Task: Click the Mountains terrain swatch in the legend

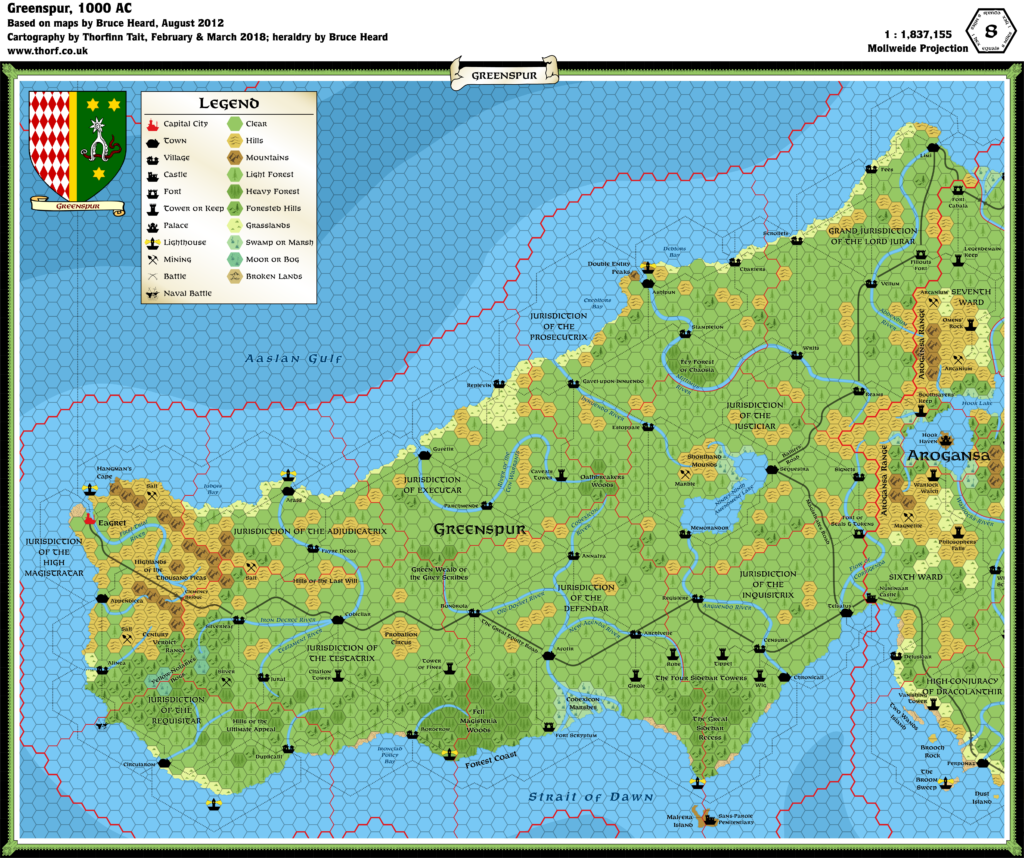Action: pos(235,158)
